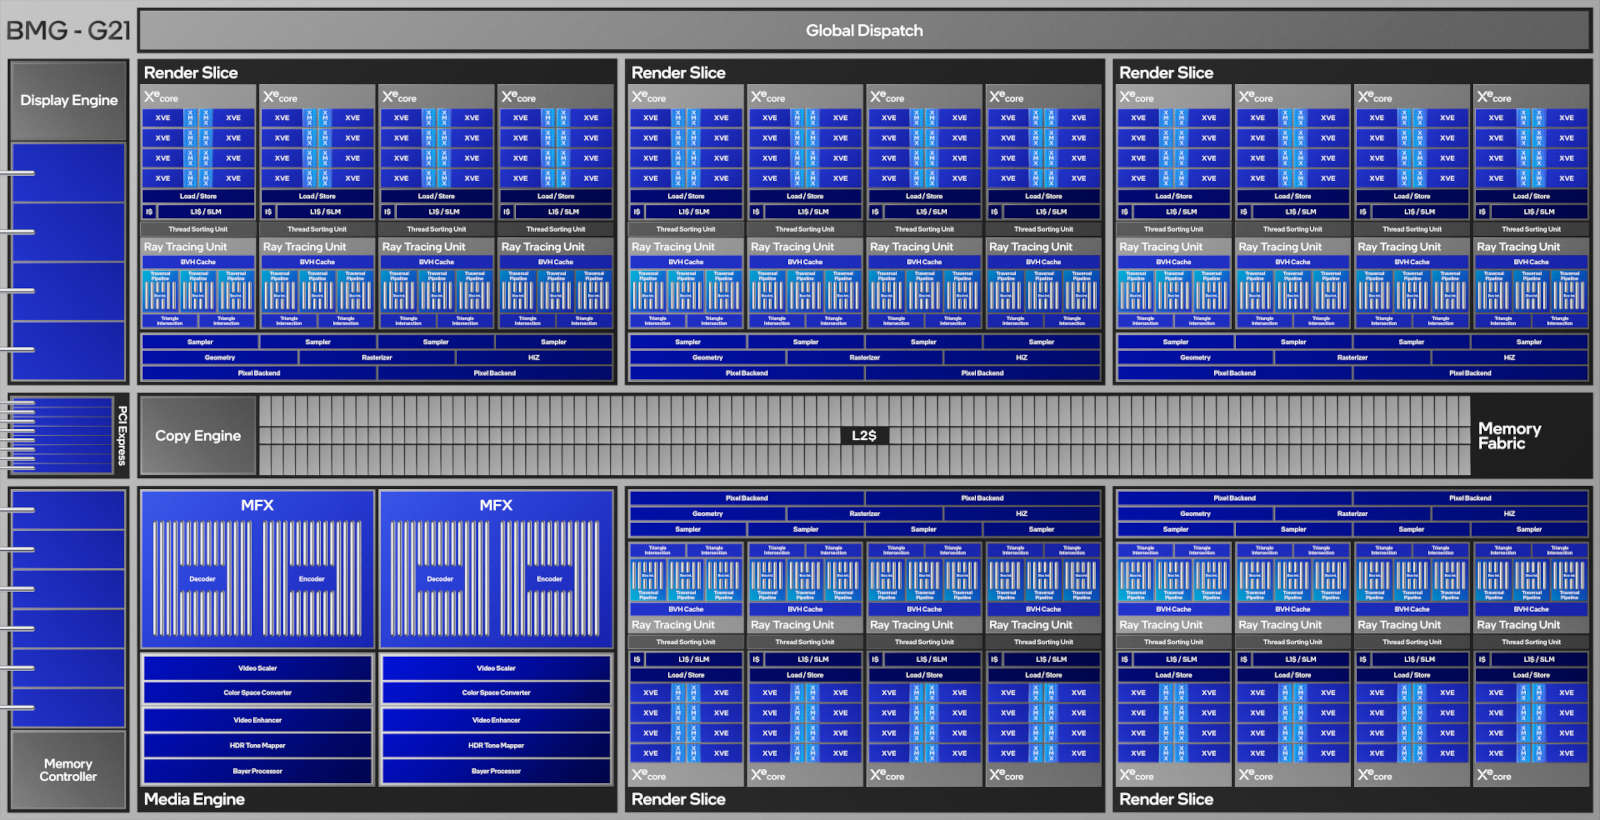This screenshot has height=820, width=1600.
Task: Click Bayer Processor under right MFX
Action: click(496, 771)
